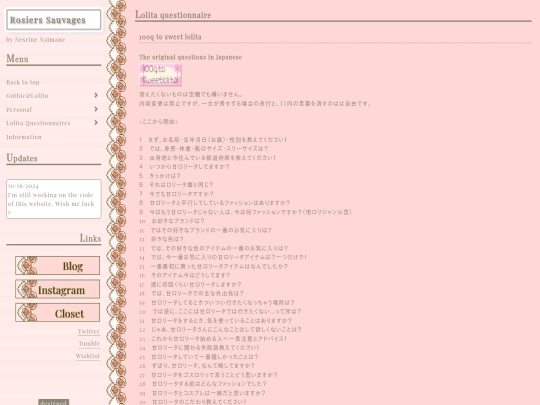Viewport: 540px width, 405px height.
Task: Expand the Lolita Questionnaires chevron
Action: click(96, 123)
